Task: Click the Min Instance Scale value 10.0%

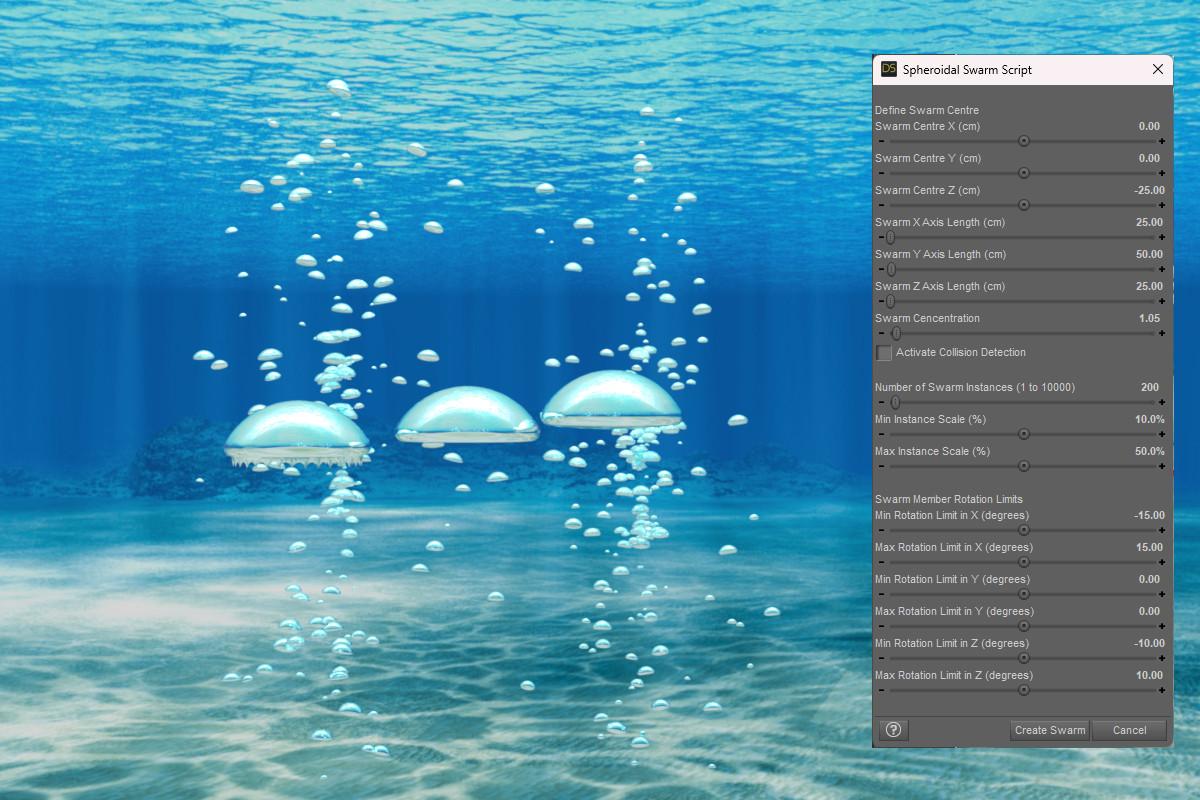Action: click(1149, 419)
